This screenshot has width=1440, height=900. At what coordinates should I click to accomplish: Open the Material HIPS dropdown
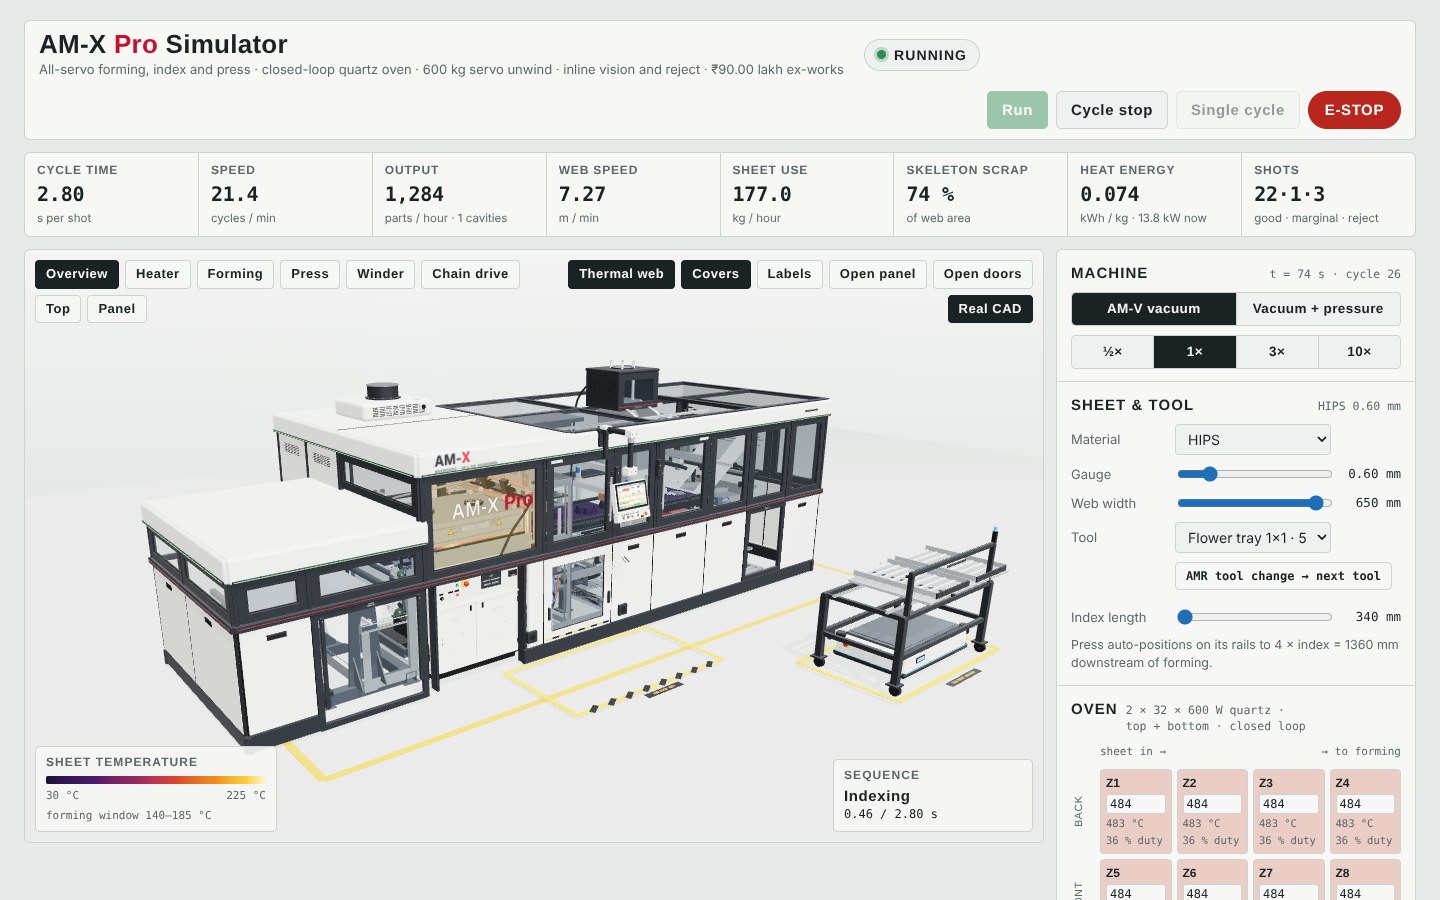coord(1253,440)
